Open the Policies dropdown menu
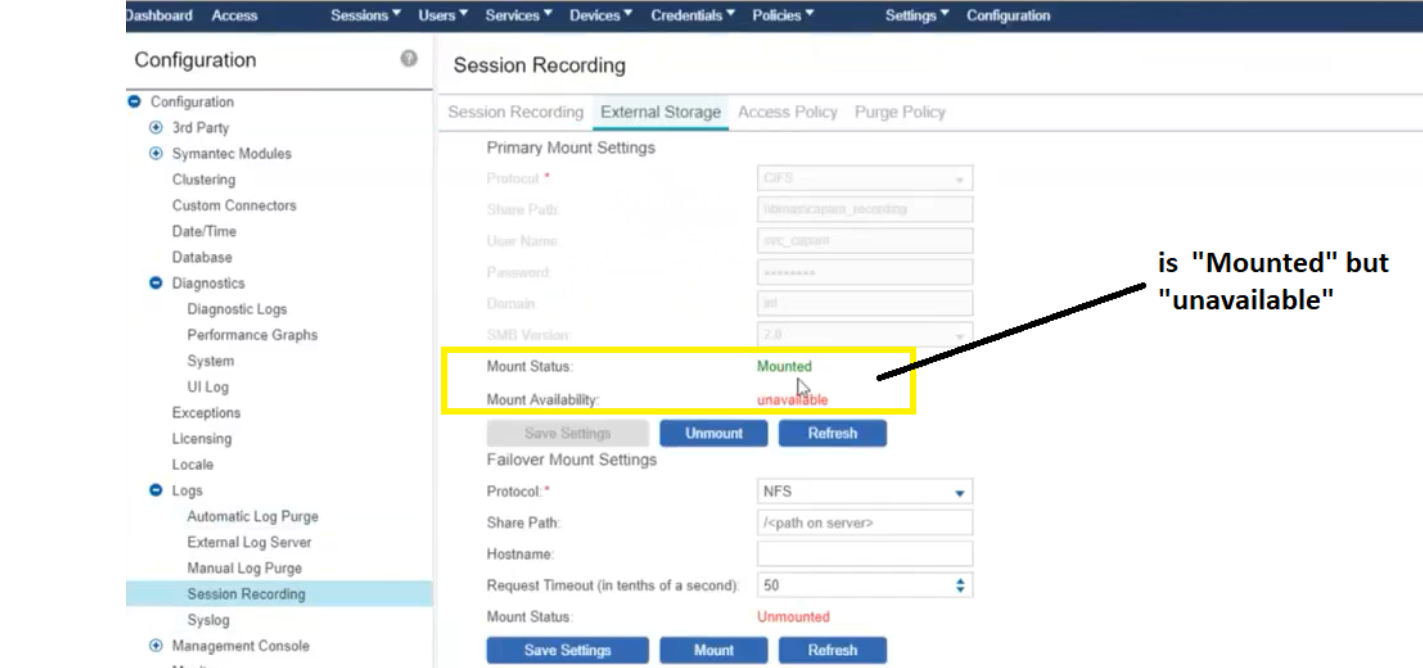Image resolution: width=1423 pixels, height=668 pixels. [783, 16]
